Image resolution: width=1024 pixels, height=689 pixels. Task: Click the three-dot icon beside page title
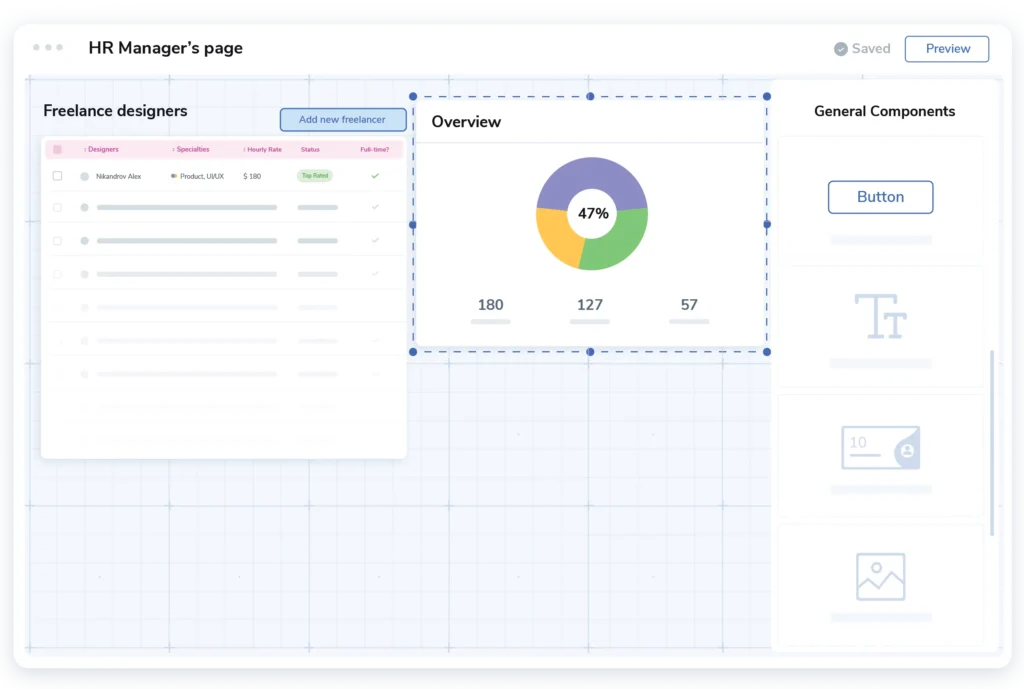[48, 47]
